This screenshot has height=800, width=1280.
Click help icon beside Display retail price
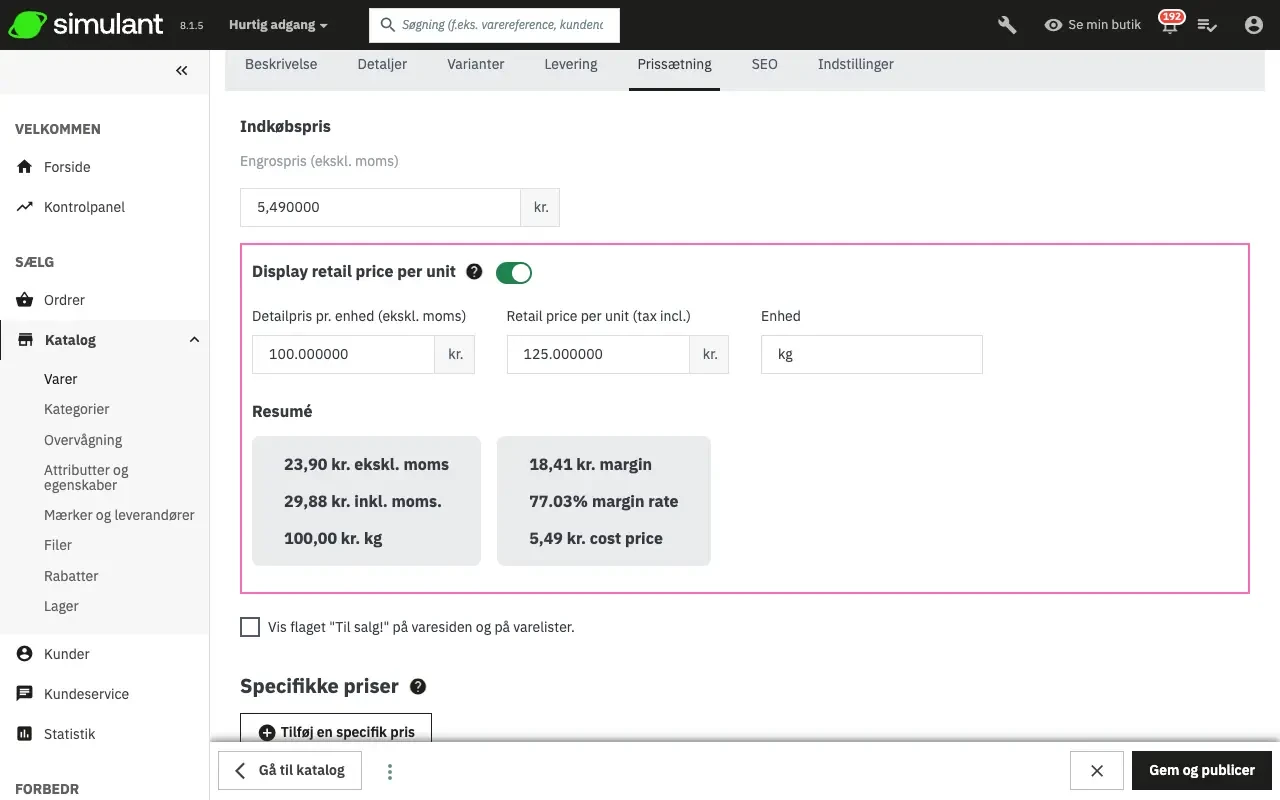[474, 272]
